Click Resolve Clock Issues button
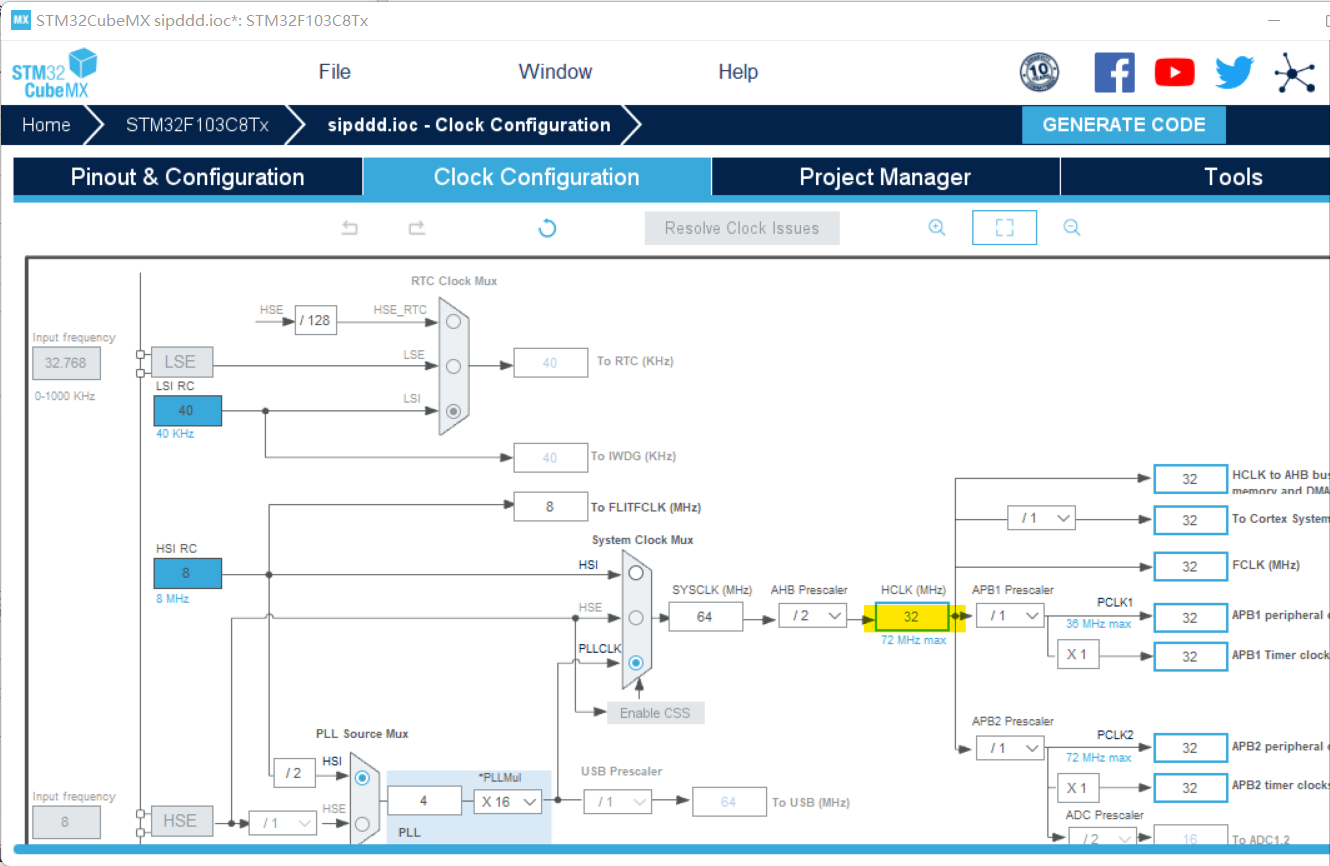This screenshot has height=866, width=1330. [x=742, y=228]
